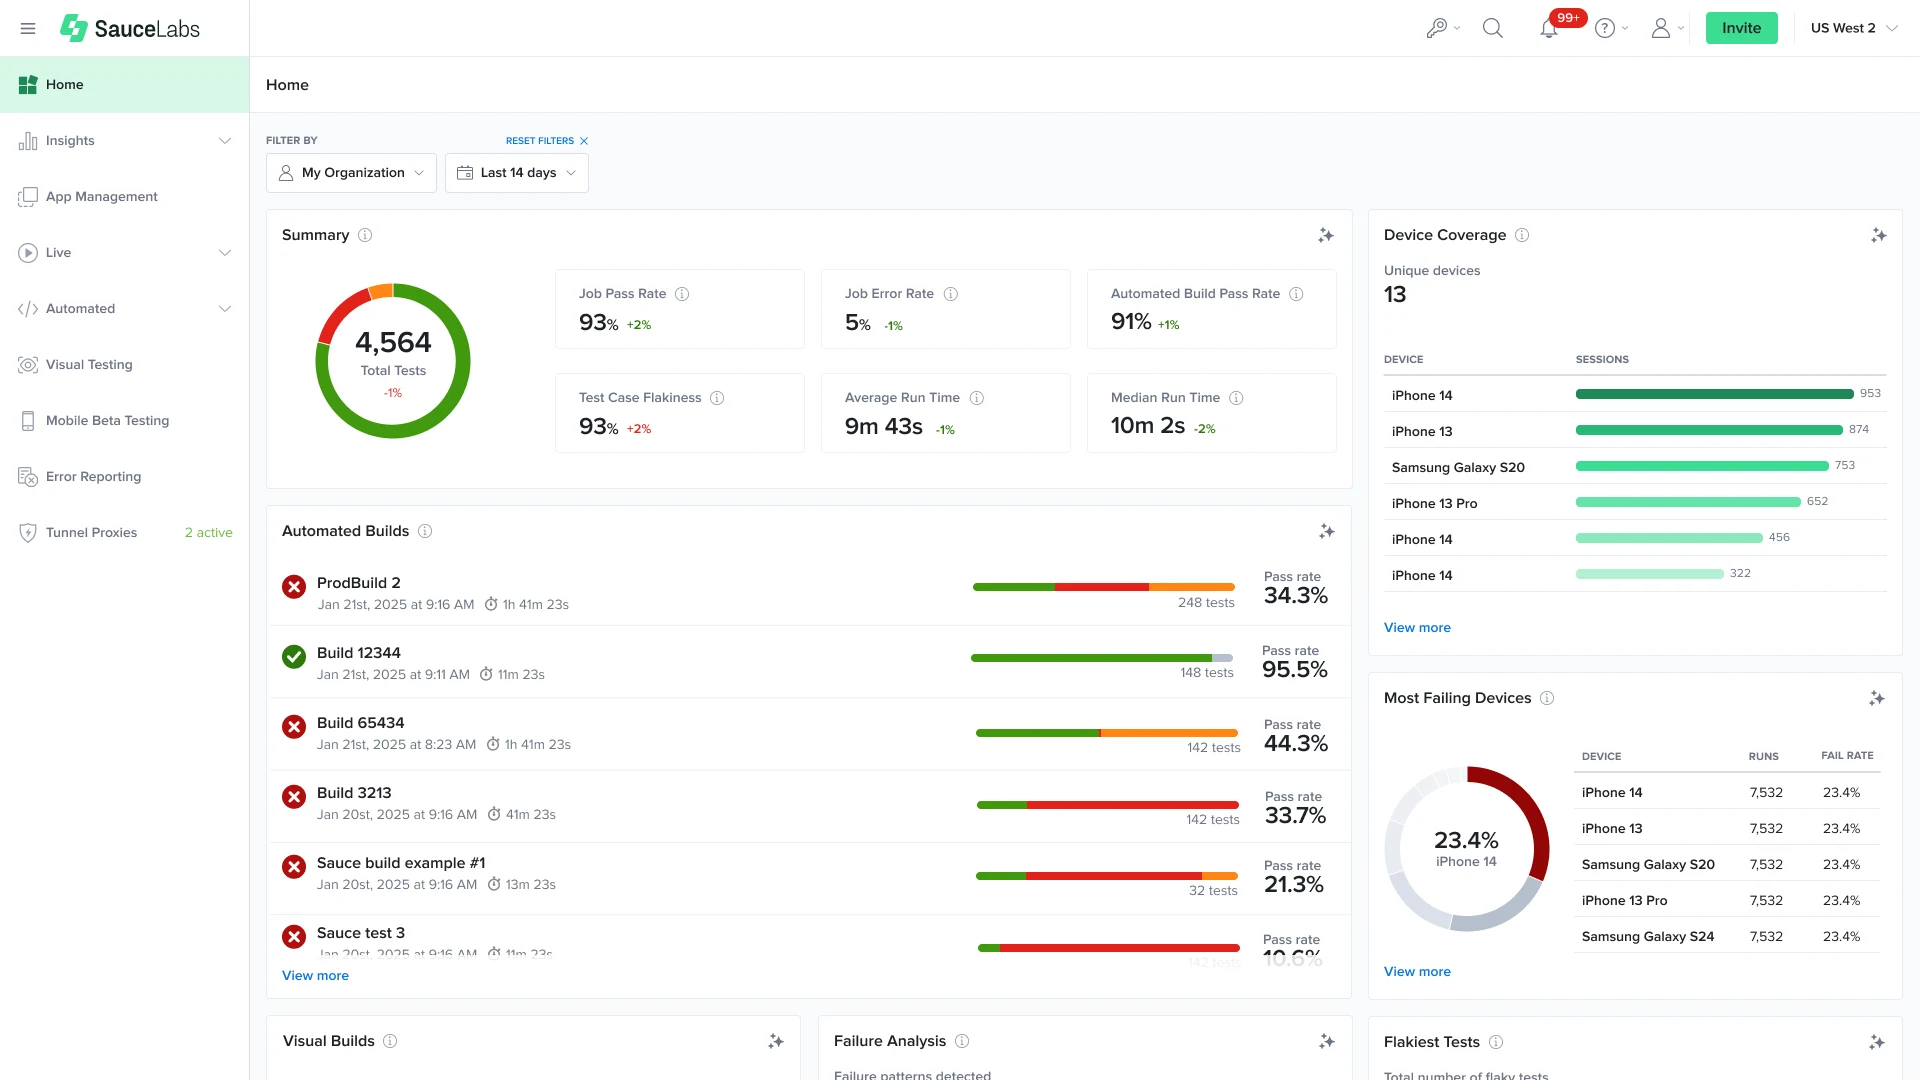The image size is (1920, 1080).
Task: Open Tunnel Proxies
Action: (x=90, y=532)
